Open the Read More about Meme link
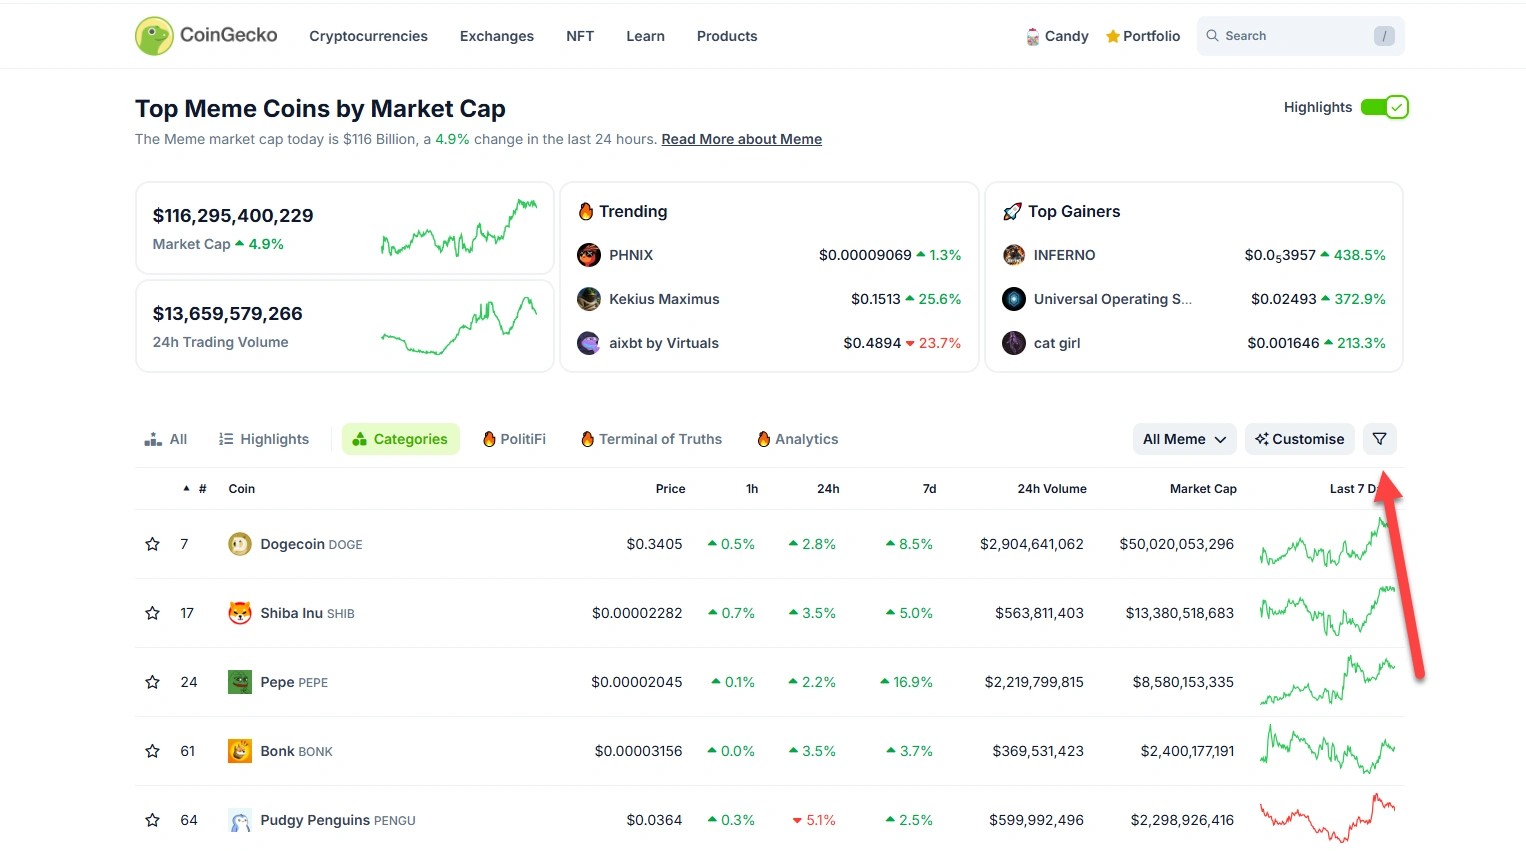1526x851 pixels. (741, 139)
